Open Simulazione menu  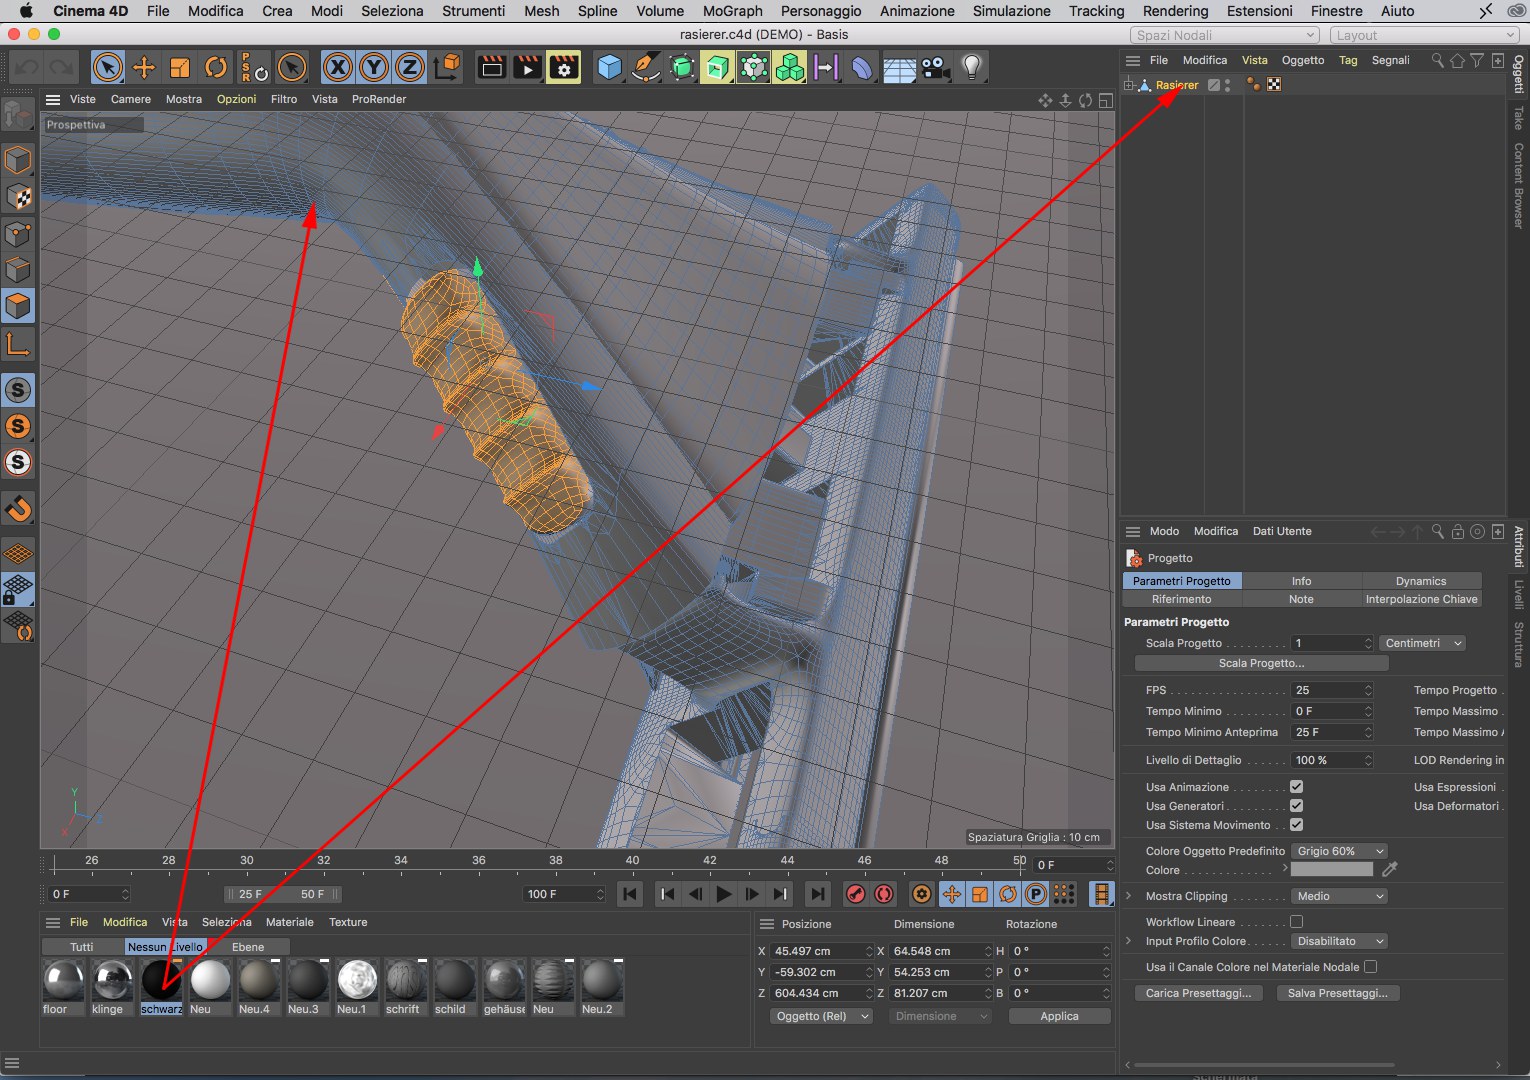tap(1011, 11)
